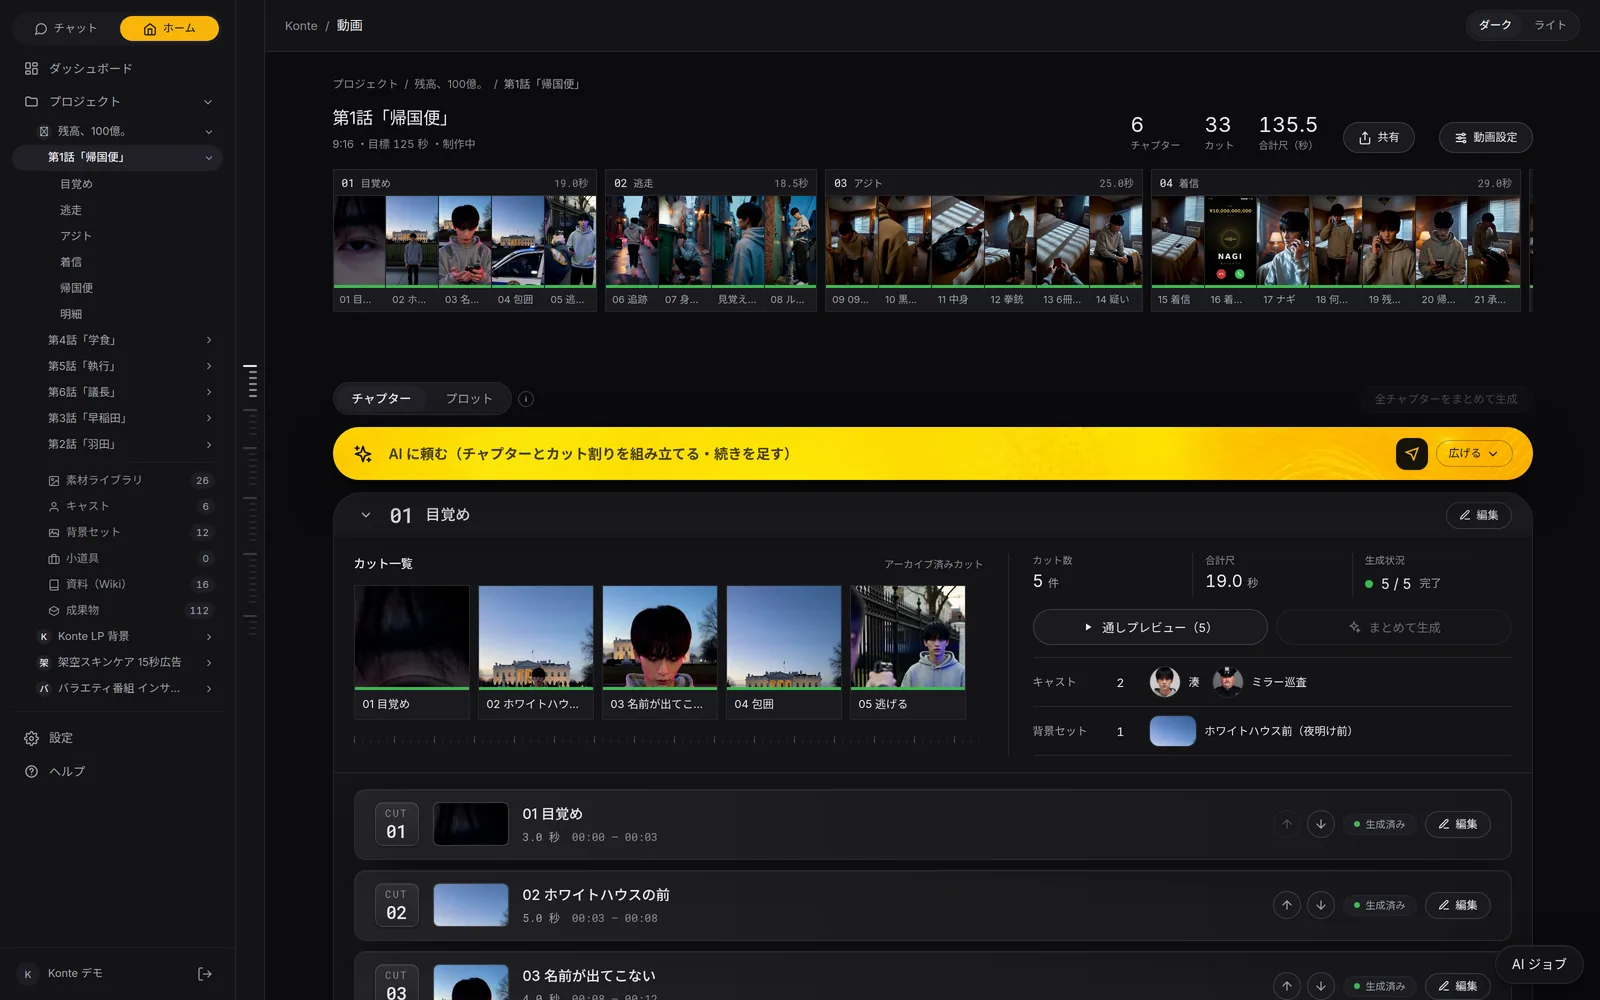Collapse chapter 01 目覚め chevron
This screenshot has width=1600, height=1000.
(x=366, y=516)
